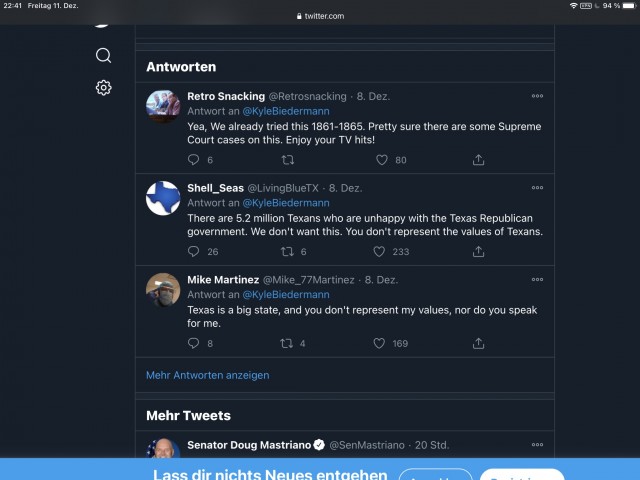Share Mike Martinez's tweet
This screenshot has width=640, height=480.
(x=478, y=344)
